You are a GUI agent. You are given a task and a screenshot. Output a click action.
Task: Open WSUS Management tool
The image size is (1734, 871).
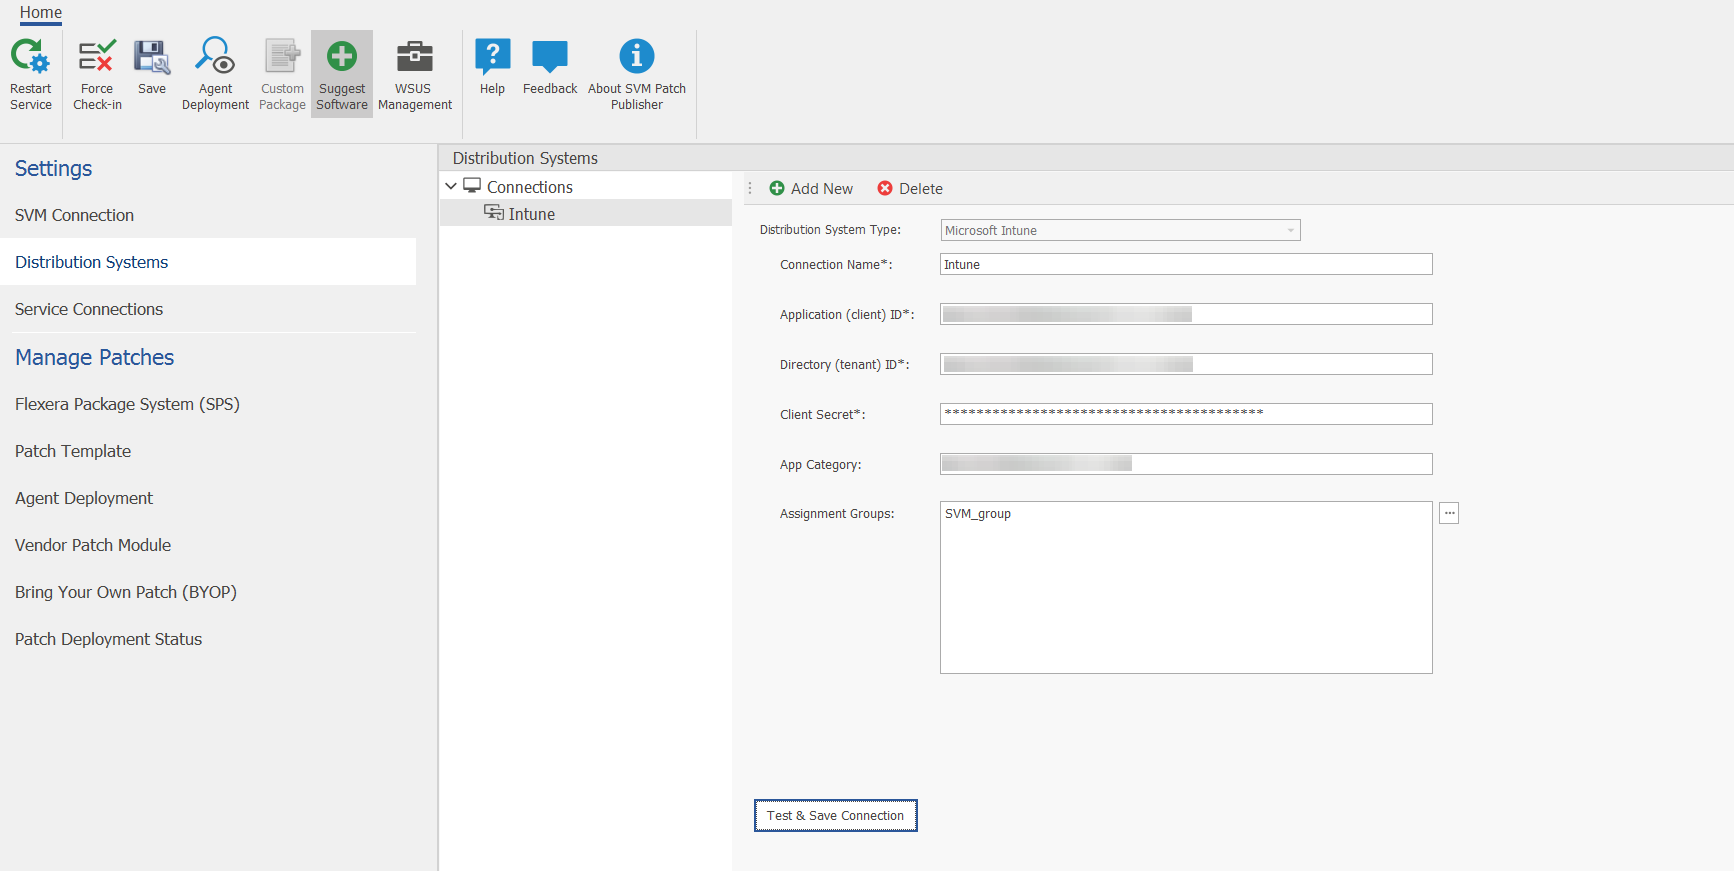[414, 58]
